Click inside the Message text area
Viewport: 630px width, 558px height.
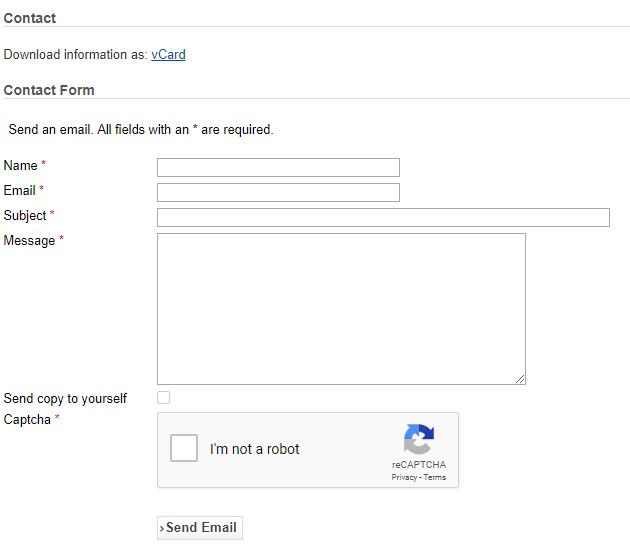pos(342,309)
